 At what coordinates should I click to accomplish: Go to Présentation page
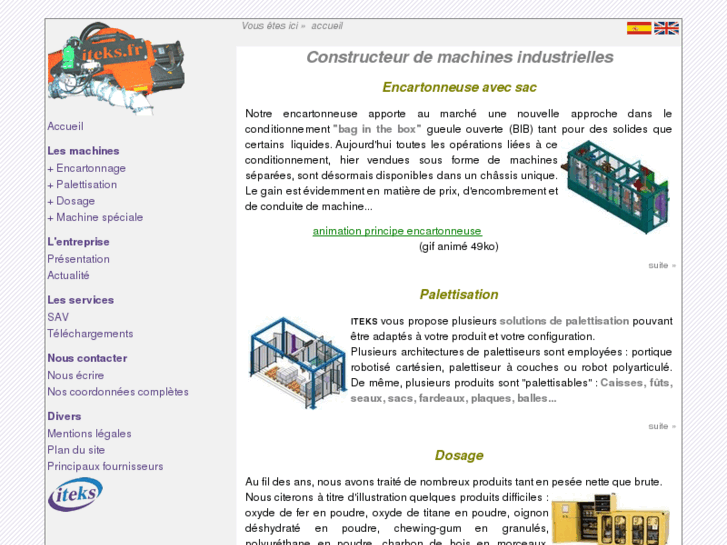click(x=78, y=259)
